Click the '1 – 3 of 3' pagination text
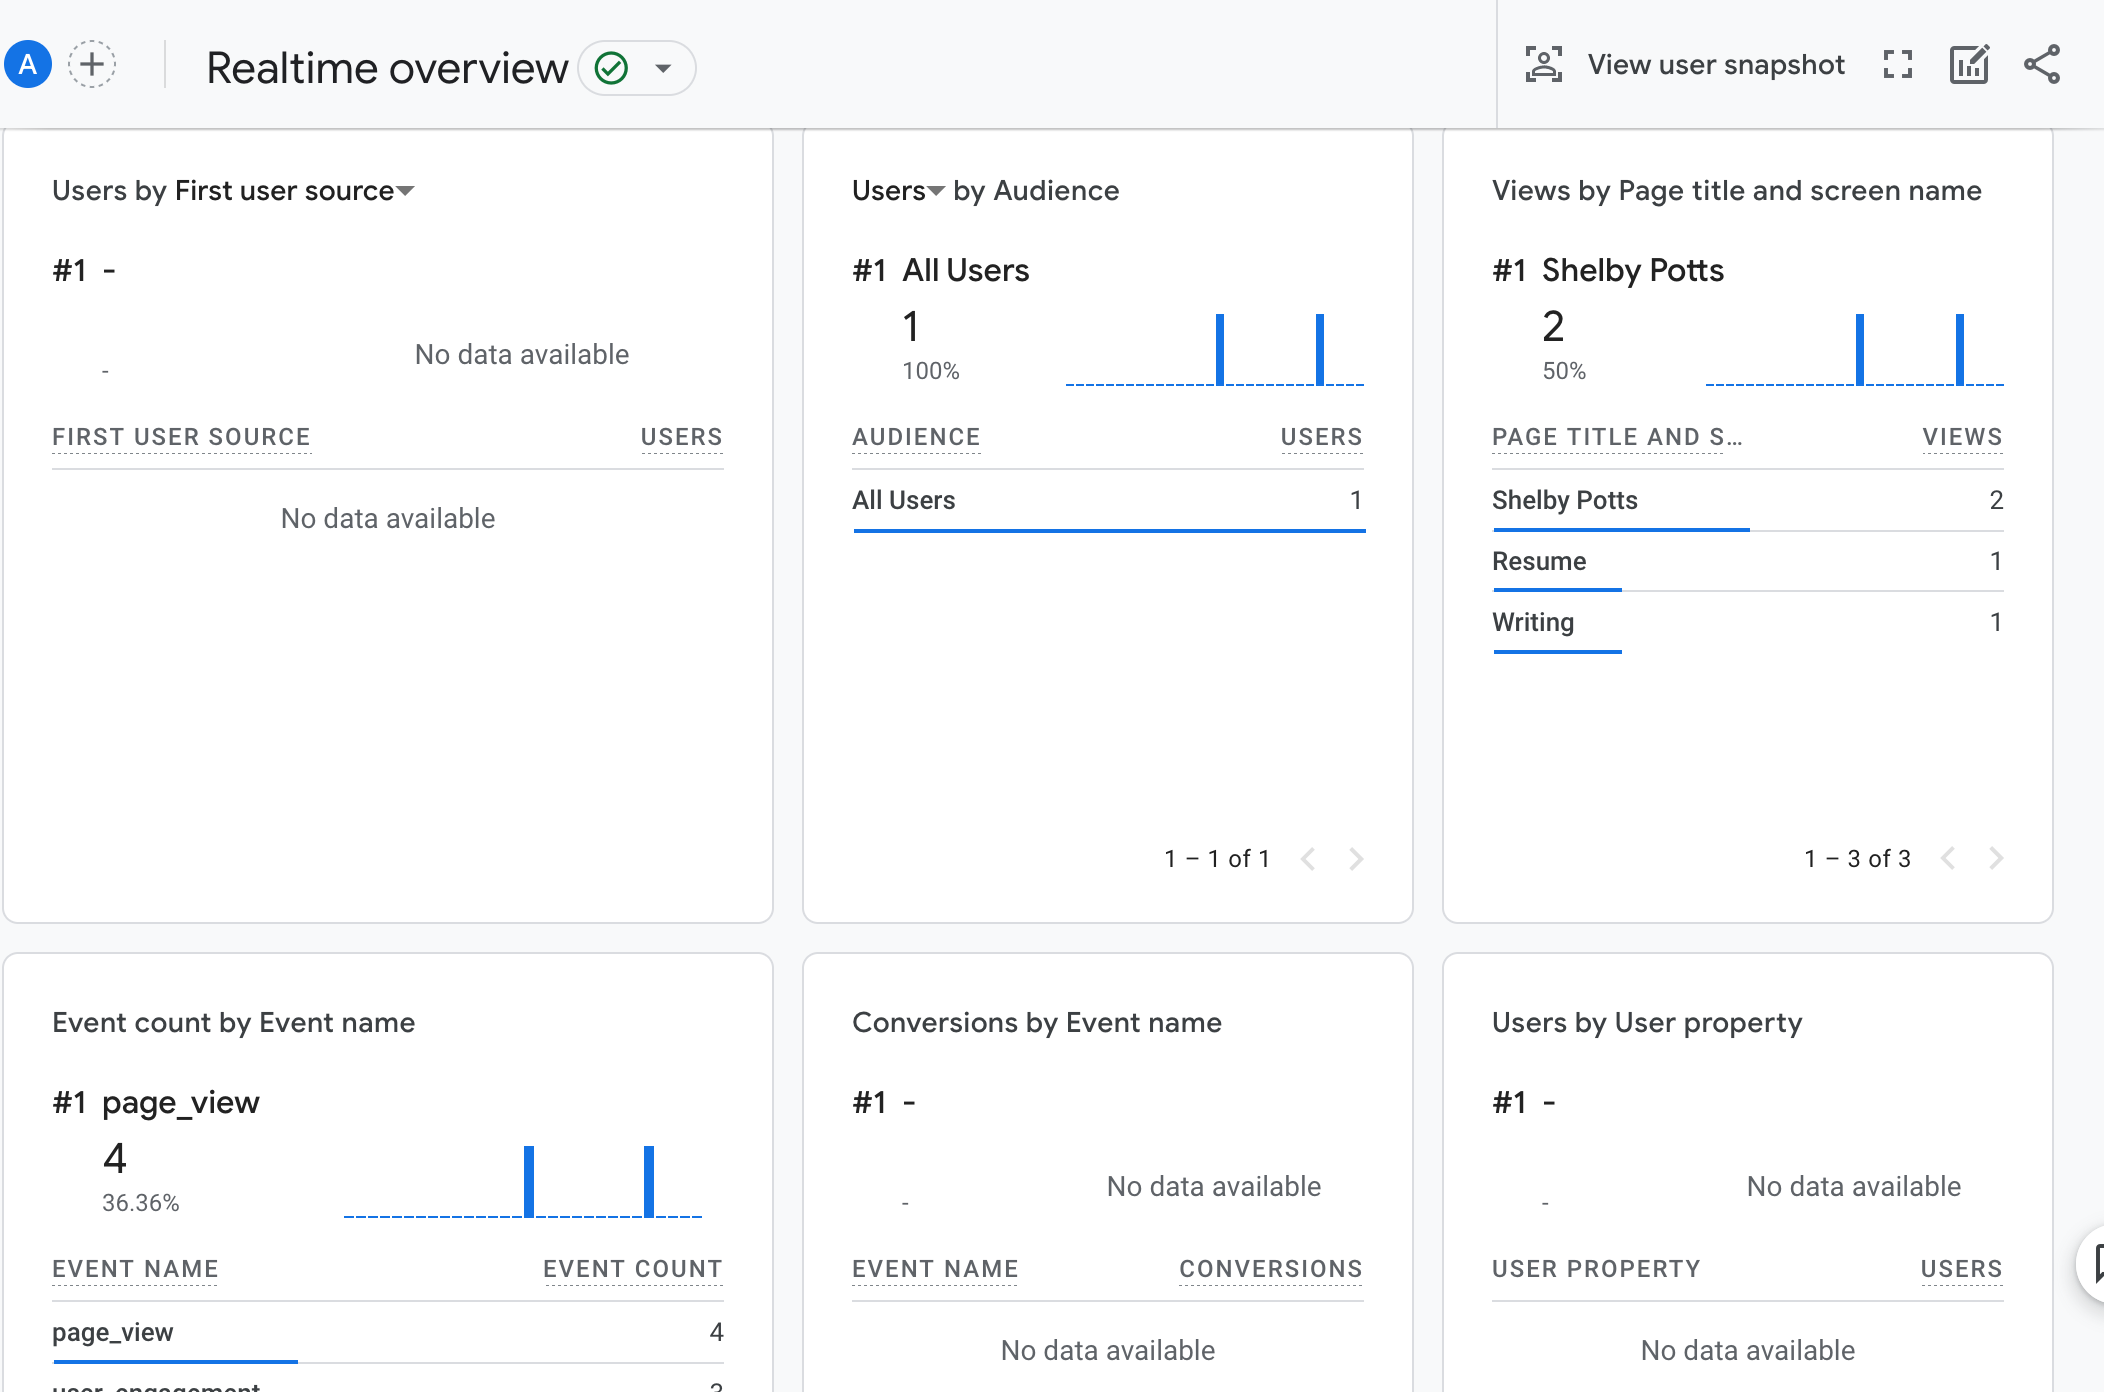2104x1392 pixels. (x=1857, y=859)
